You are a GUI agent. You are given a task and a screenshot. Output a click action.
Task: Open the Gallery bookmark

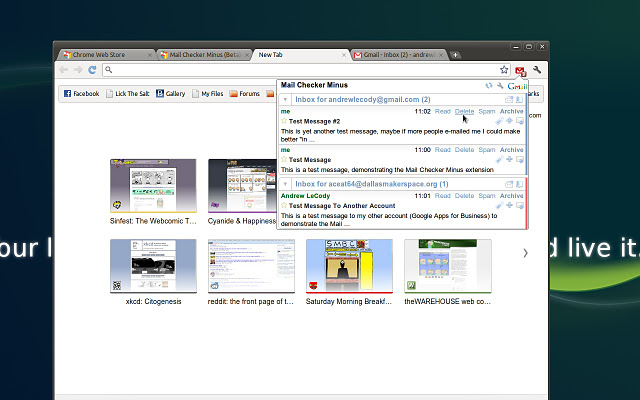(x=171, y=93)
